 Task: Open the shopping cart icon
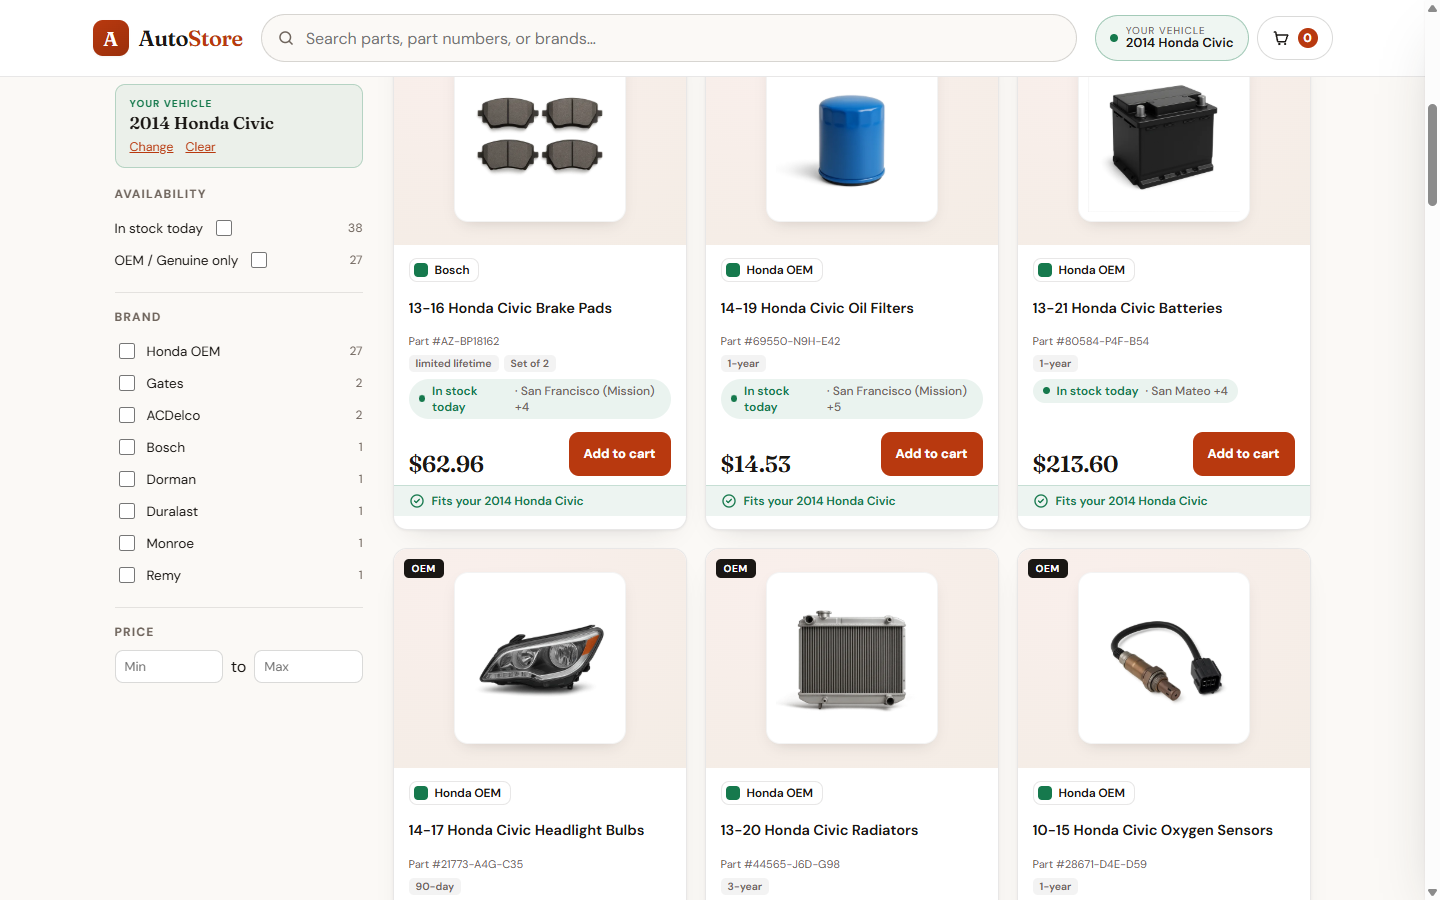(1281, 38)
